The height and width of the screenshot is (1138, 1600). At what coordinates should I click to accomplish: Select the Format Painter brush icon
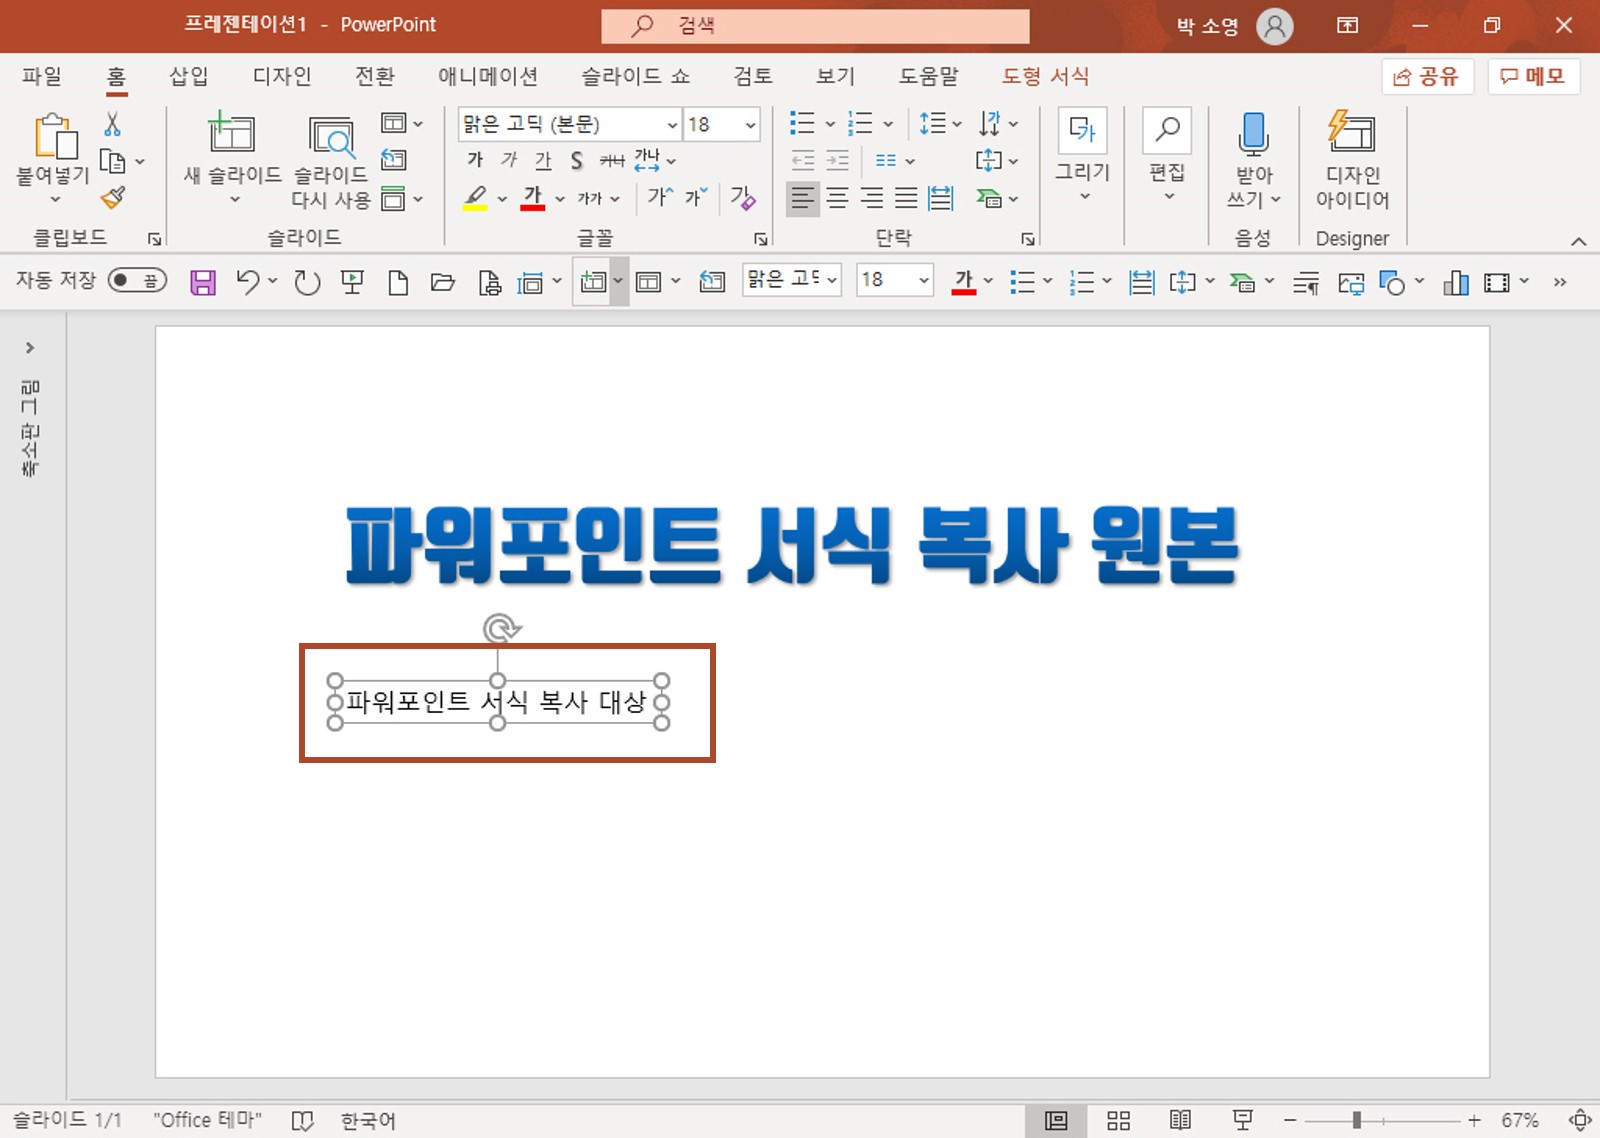(x=113, y=197)
